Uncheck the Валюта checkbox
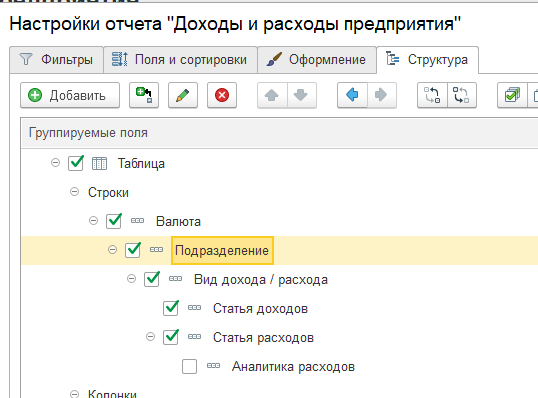 (114, 221)
